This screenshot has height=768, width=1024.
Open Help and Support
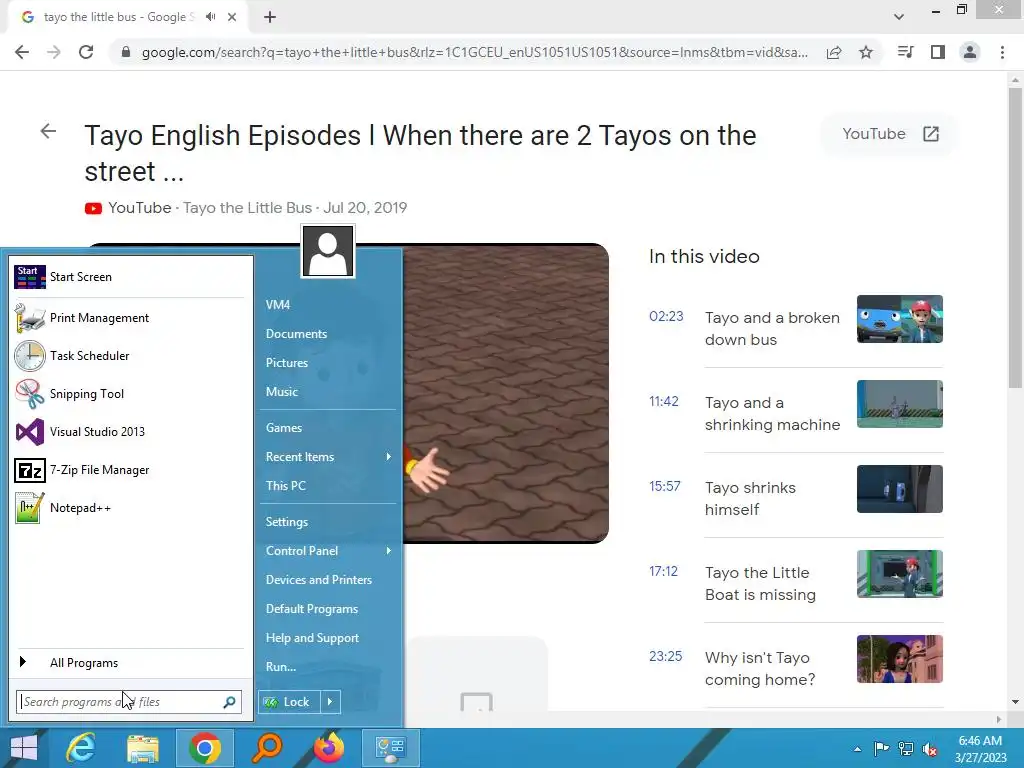[312, 638]
